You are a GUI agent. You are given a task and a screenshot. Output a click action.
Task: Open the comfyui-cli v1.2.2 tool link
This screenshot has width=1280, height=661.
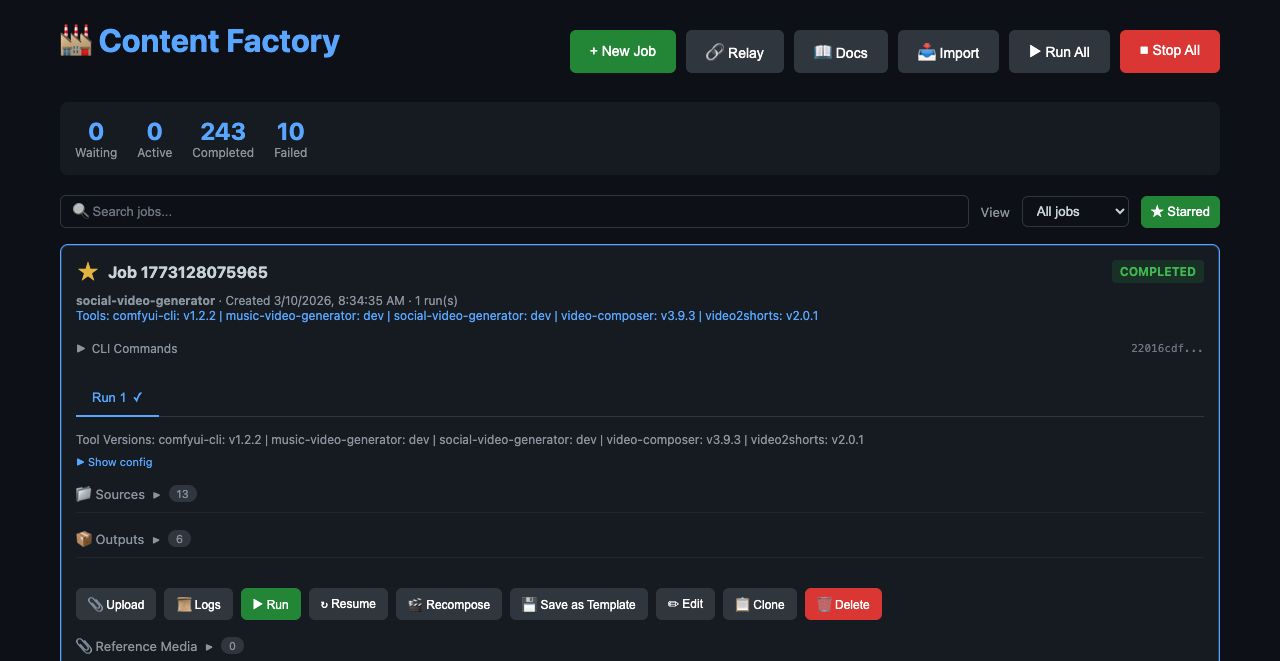pyautogui.click(x=164, y=315)
